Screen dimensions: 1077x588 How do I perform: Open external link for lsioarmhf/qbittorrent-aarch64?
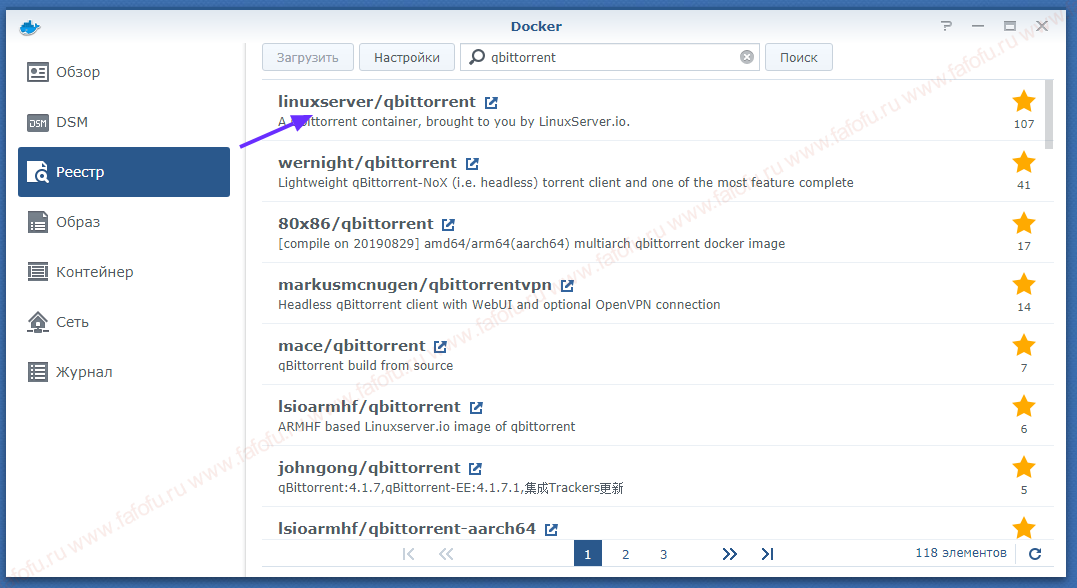coord(551,530)
